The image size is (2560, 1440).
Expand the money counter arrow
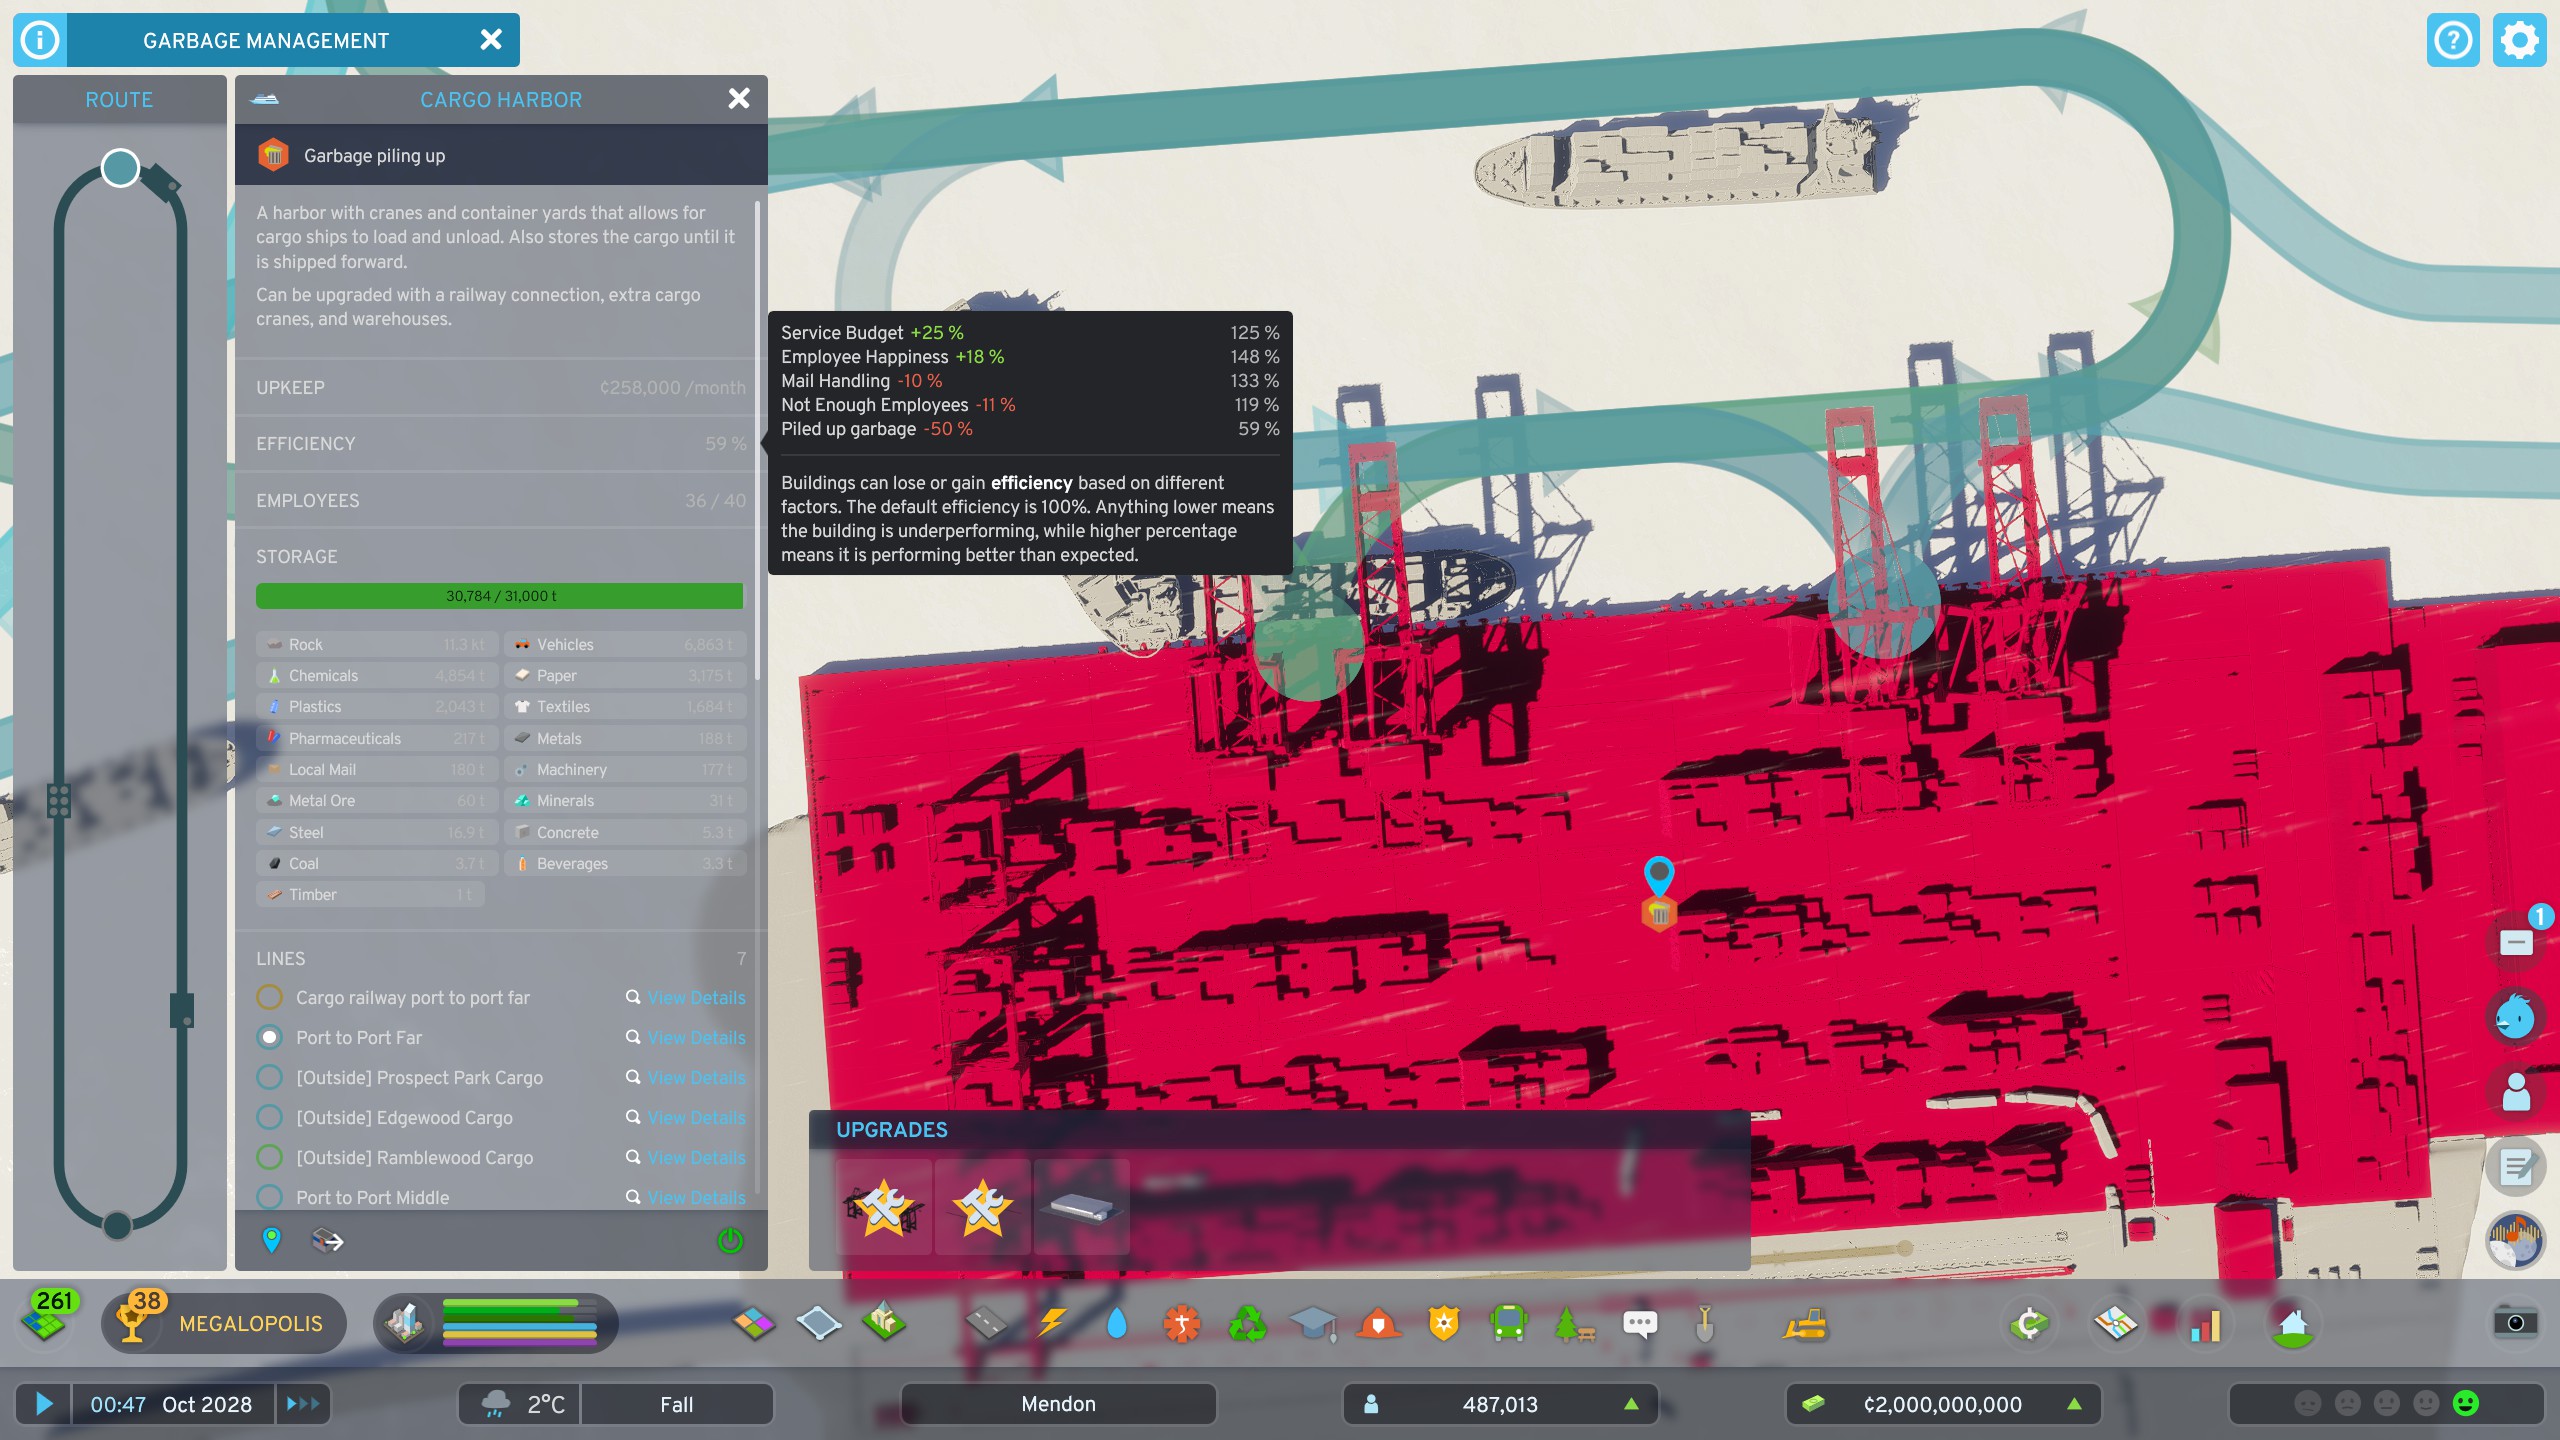coord(2075,1404)
